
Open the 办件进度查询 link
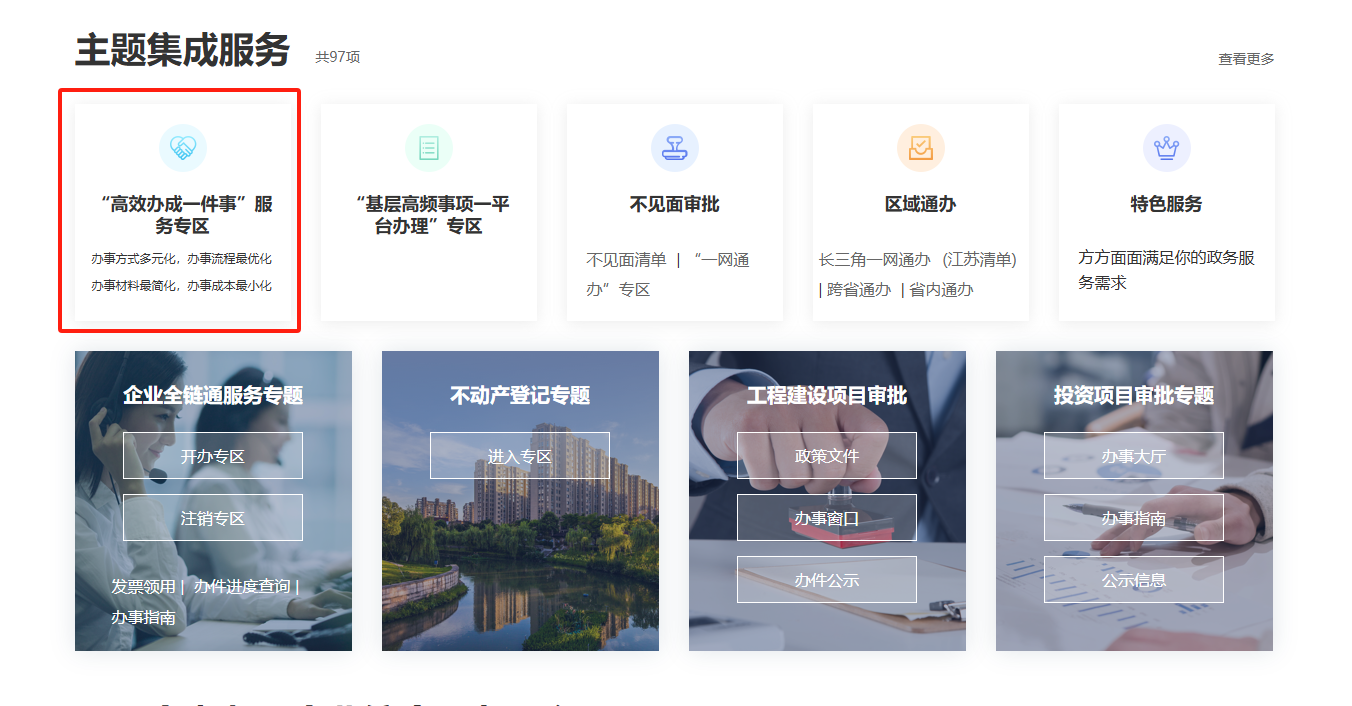(x=242, y=587)
